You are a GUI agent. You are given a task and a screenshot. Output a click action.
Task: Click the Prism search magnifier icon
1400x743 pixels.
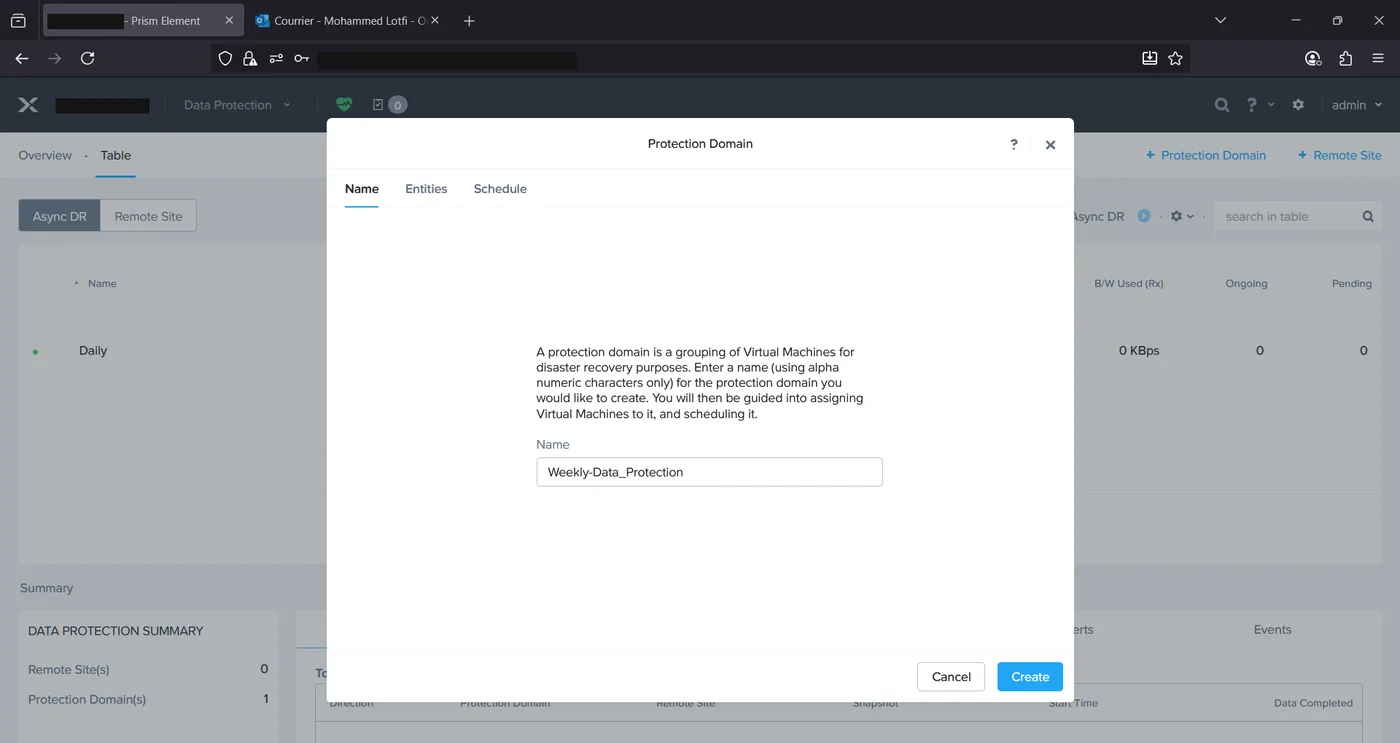coord(1222,105)
